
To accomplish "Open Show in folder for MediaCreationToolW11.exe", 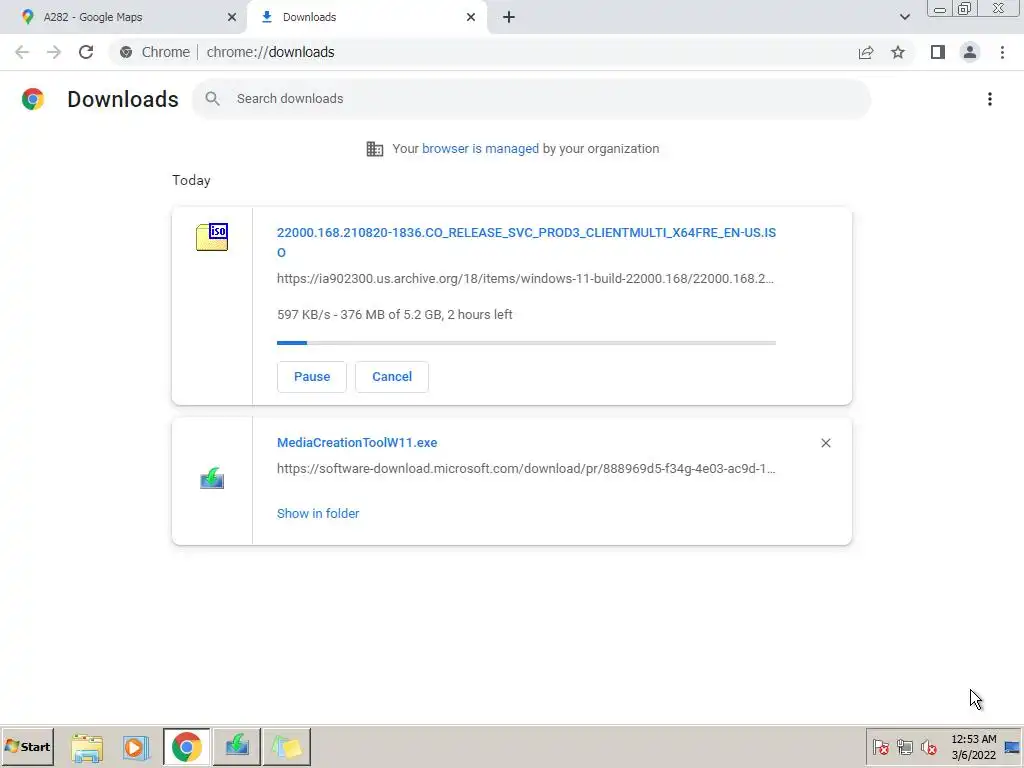I will click(x=318, y=513).
